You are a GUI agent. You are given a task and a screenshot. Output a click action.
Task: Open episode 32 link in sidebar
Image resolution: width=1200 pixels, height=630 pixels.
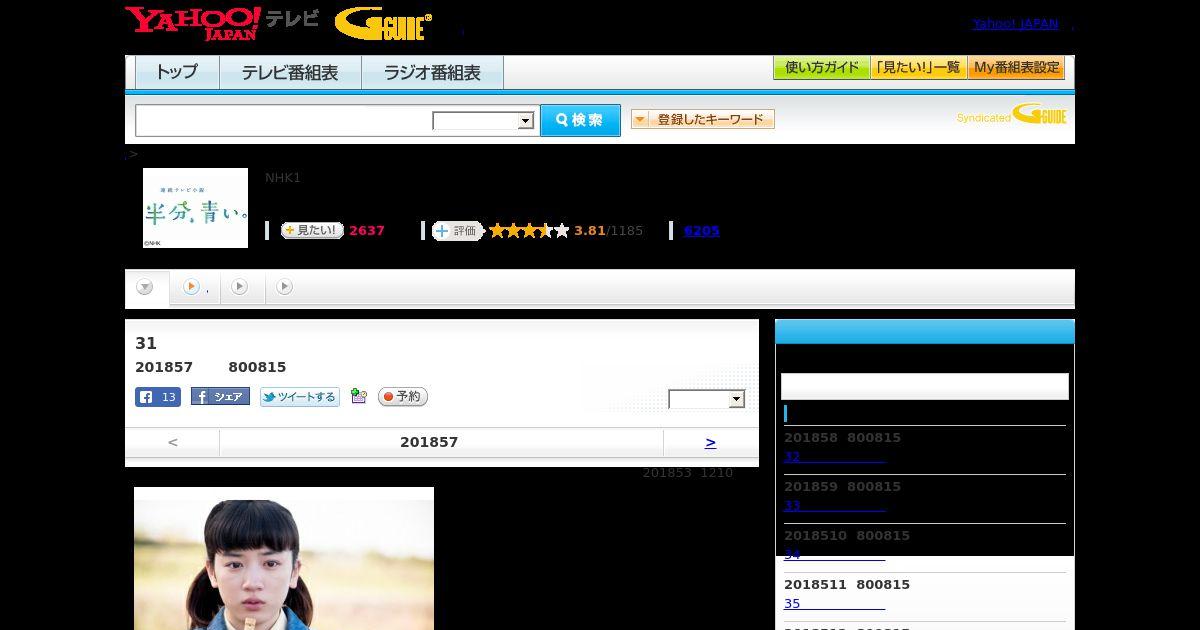834,457
